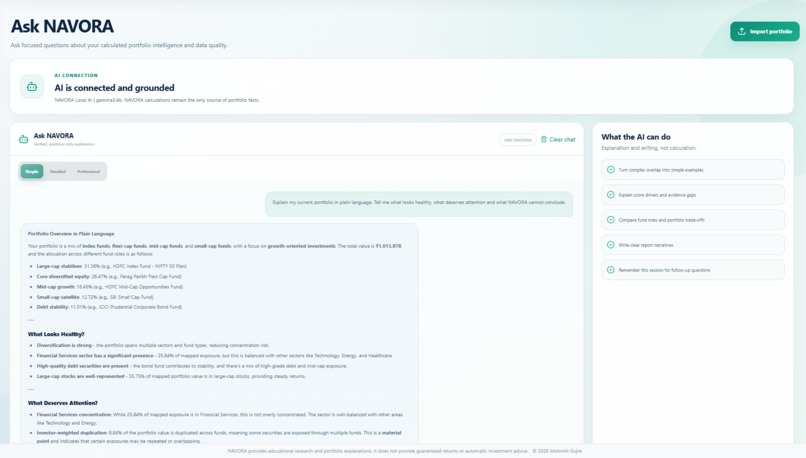Click the 'Portfolio Overview in Plain Language' heading
This screenshot has width=806, height=458.
71,234
